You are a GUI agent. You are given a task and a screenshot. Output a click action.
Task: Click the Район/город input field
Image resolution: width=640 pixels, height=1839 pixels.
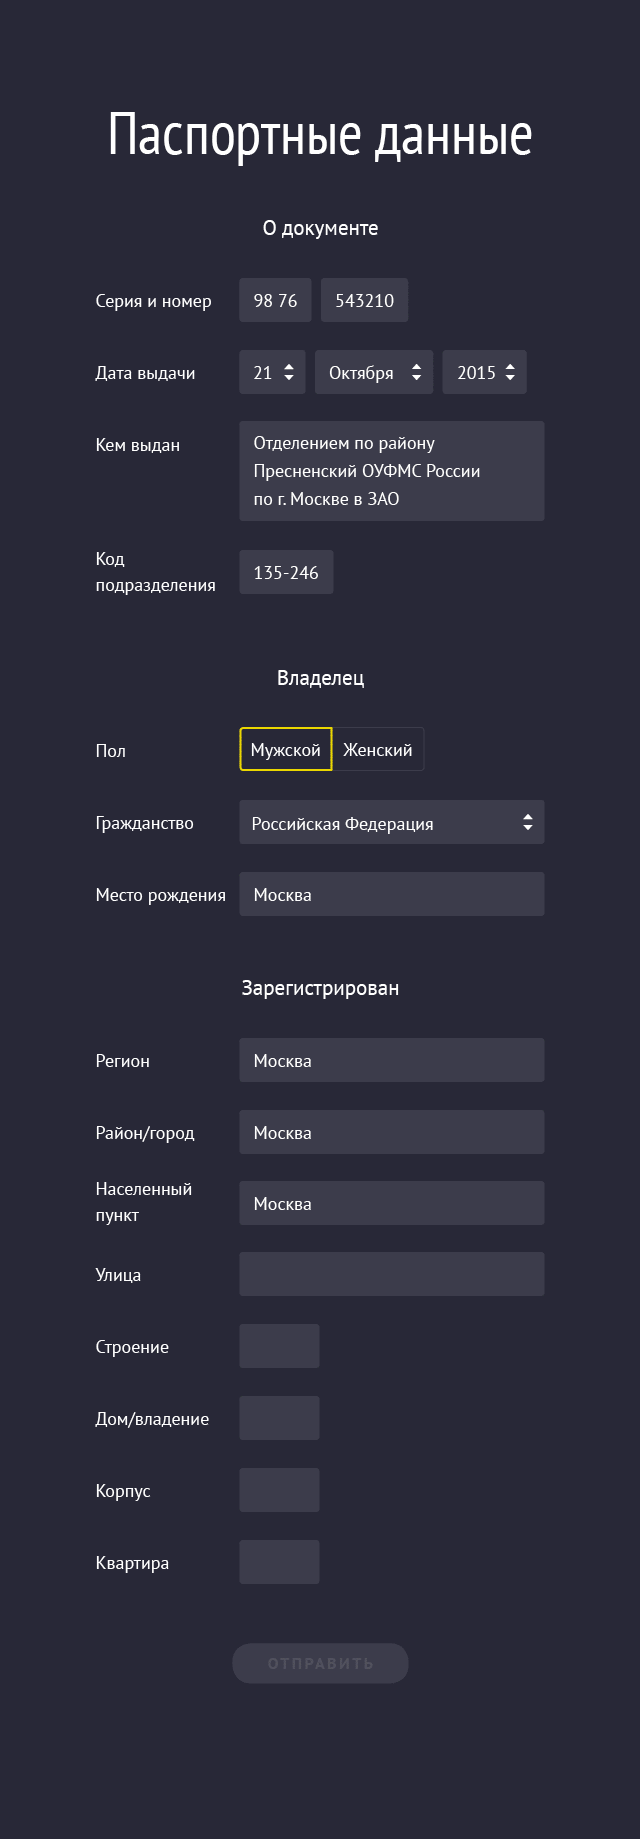pyautogui.click(x=392, y=1132)
